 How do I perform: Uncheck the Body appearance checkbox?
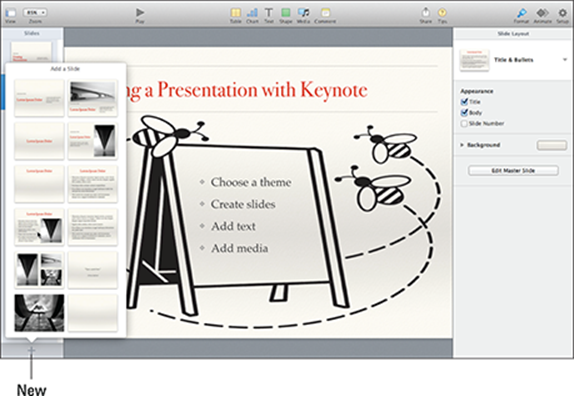(464, 112)
